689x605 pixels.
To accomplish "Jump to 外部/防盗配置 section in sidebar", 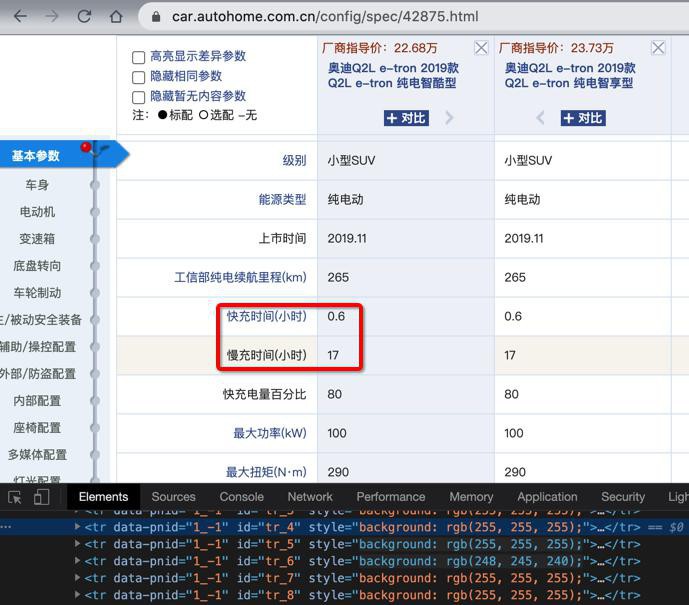I will pos(38,374).
